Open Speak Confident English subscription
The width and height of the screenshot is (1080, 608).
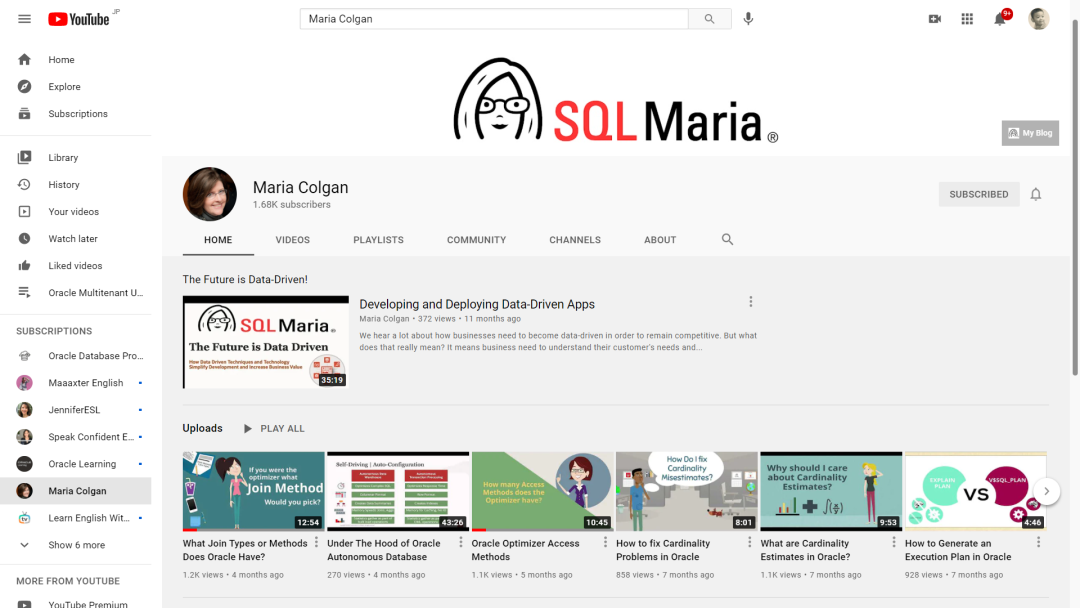click(x=76, y=437)
